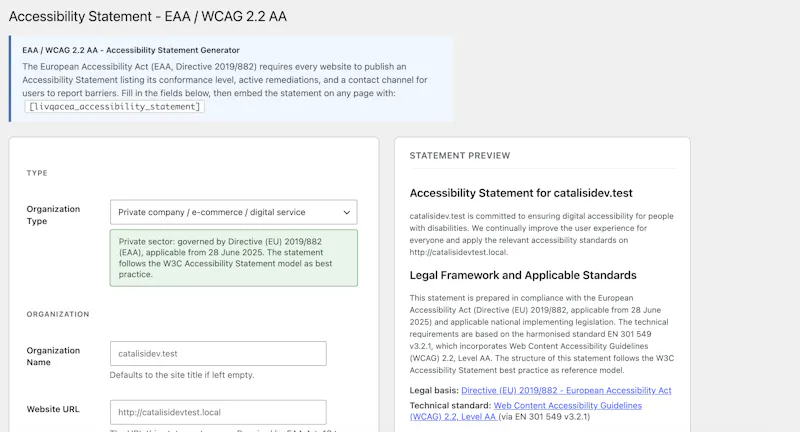The height and width of the screenshot is (432, 800).
Task: Click 'EAA / WCAG 2.2 AA - Accessibility Statement Generator' title
Action: (x=131, y=50)
